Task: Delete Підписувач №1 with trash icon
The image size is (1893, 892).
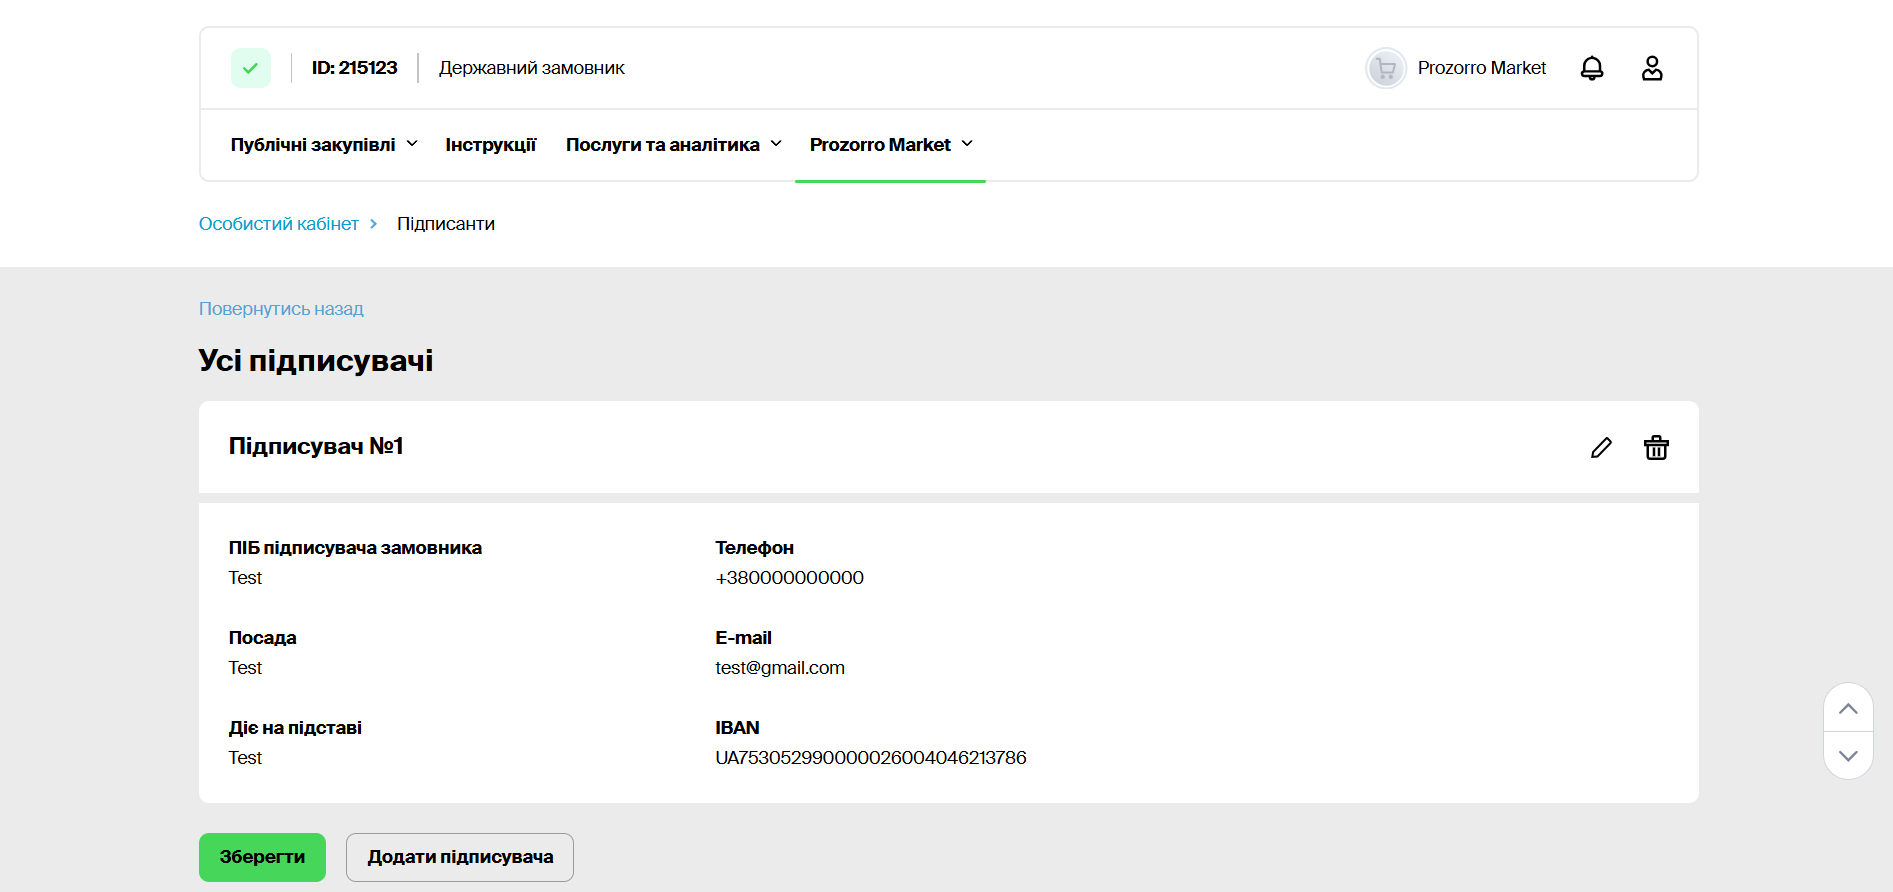Action: click(1656, 448)
